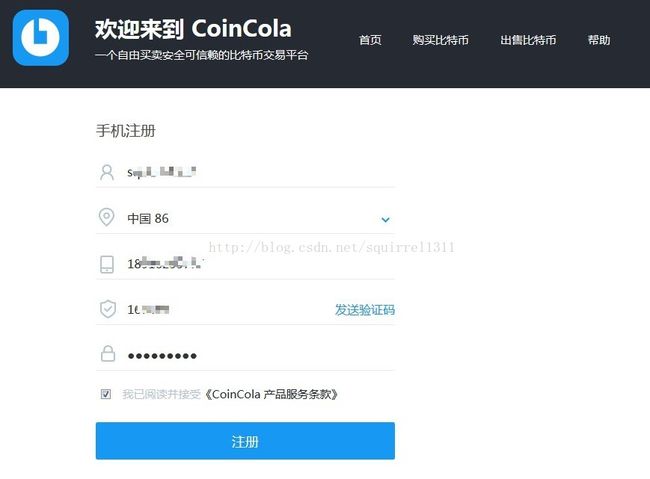The height and width of the screenshot is (479, 650).
Task: Click the CoinCola blue logo icon
Action: point(41,38)
